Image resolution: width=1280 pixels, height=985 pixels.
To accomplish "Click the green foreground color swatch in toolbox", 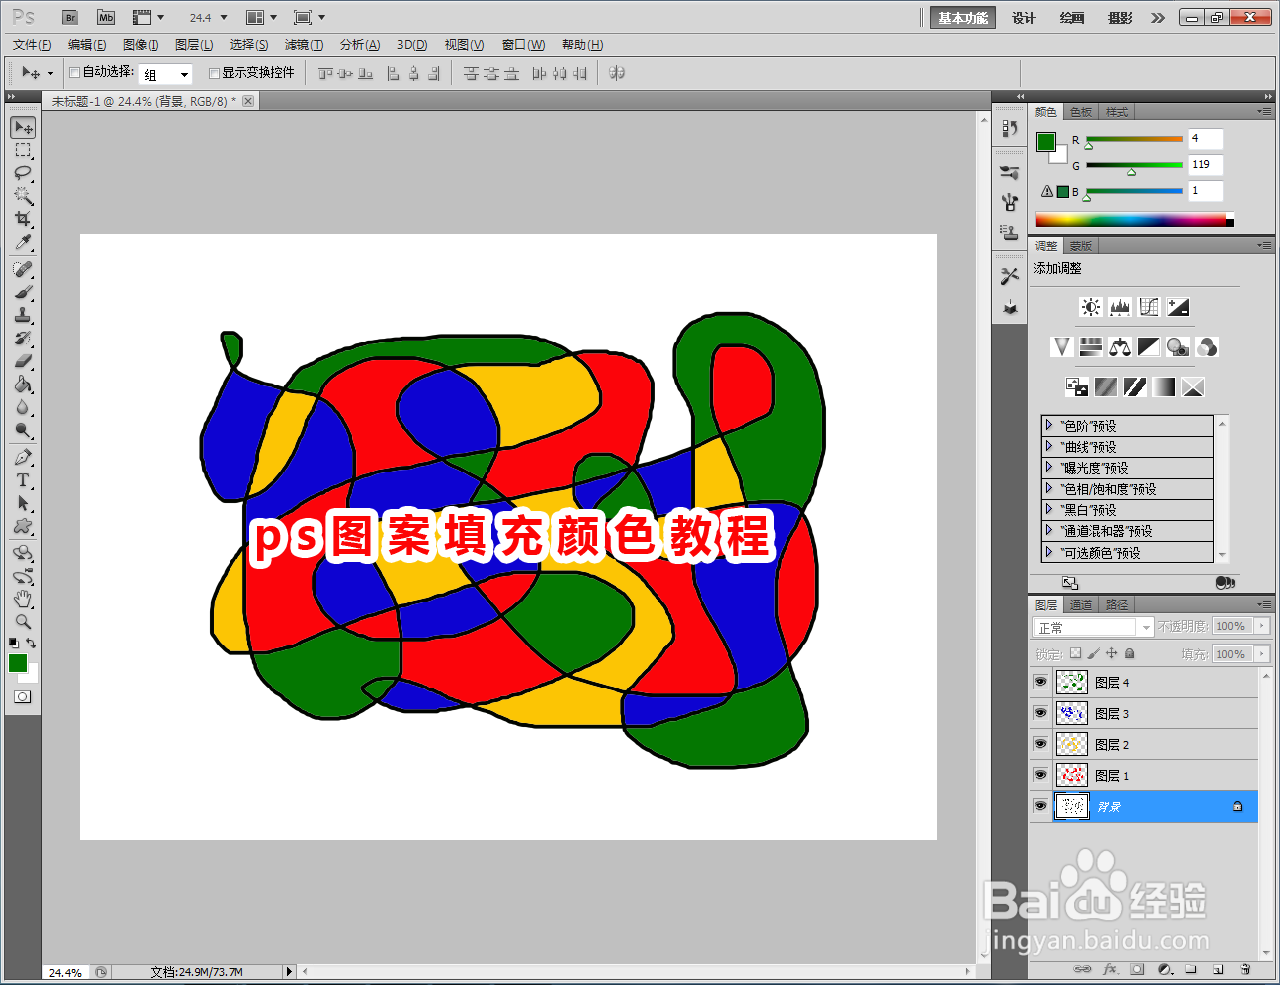I will [18, 663].
